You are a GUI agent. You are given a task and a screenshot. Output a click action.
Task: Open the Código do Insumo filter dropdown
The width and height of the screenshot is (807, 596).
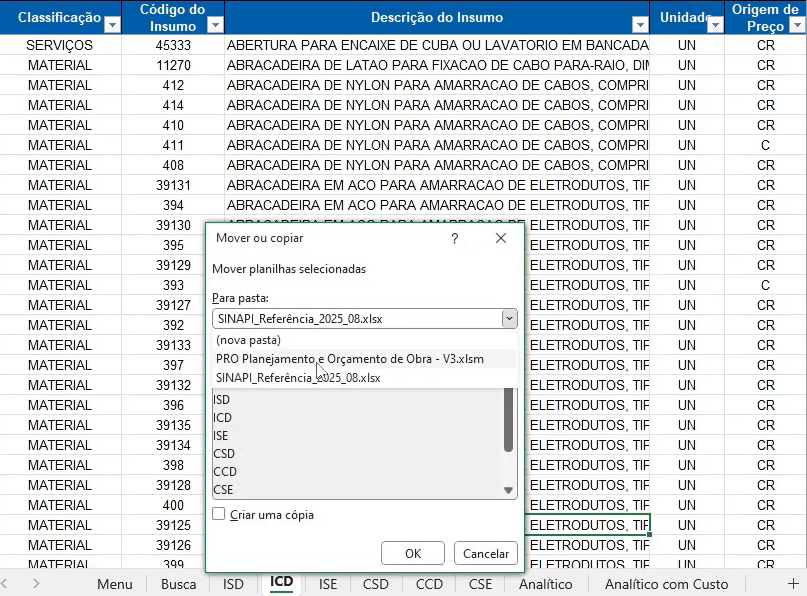214,25
